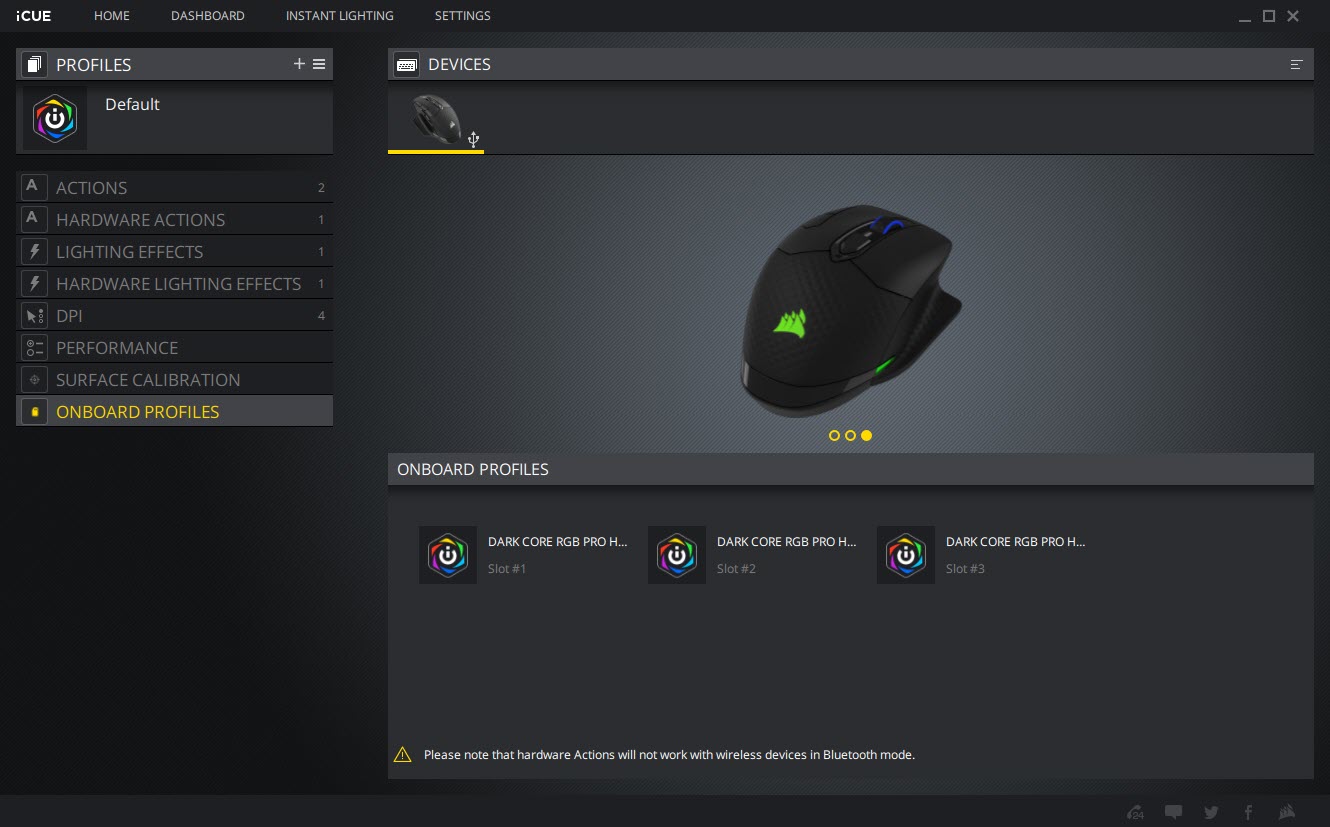Click the Onboard Profiles panel header

851,469
